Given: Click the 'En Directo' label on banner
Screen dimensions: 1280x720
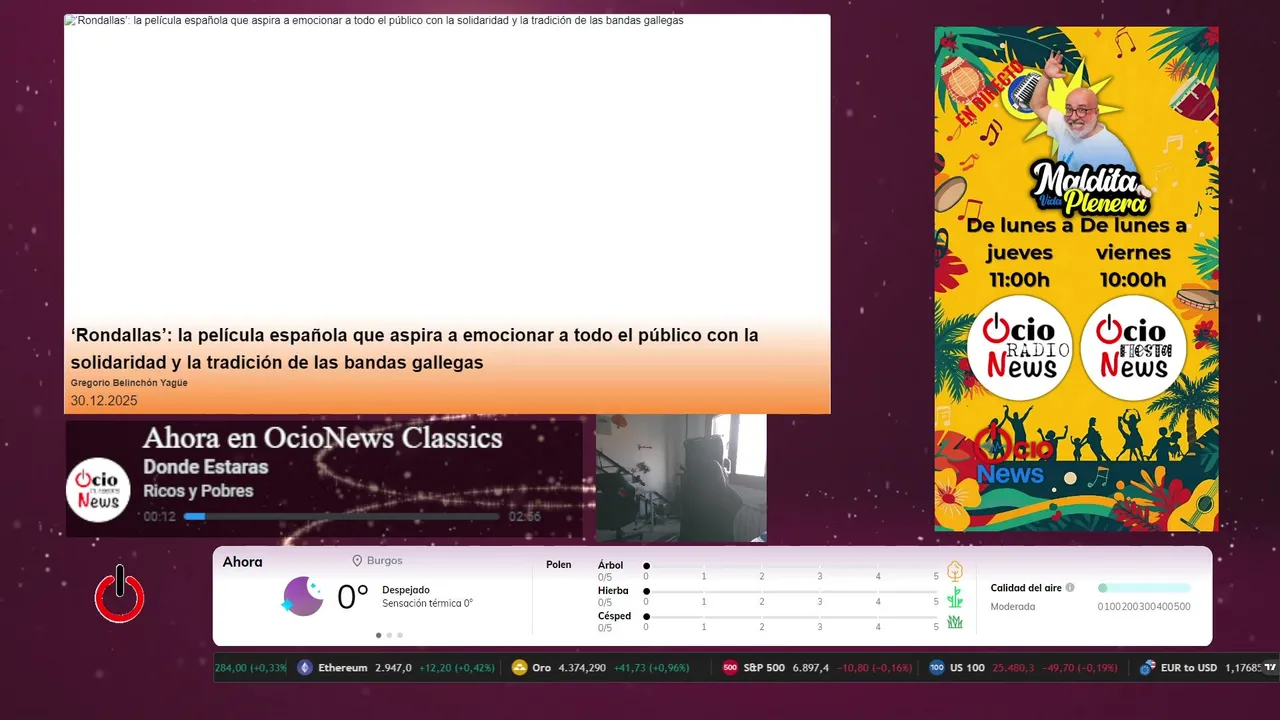Looking at the screenshot, I should point(989,93).
